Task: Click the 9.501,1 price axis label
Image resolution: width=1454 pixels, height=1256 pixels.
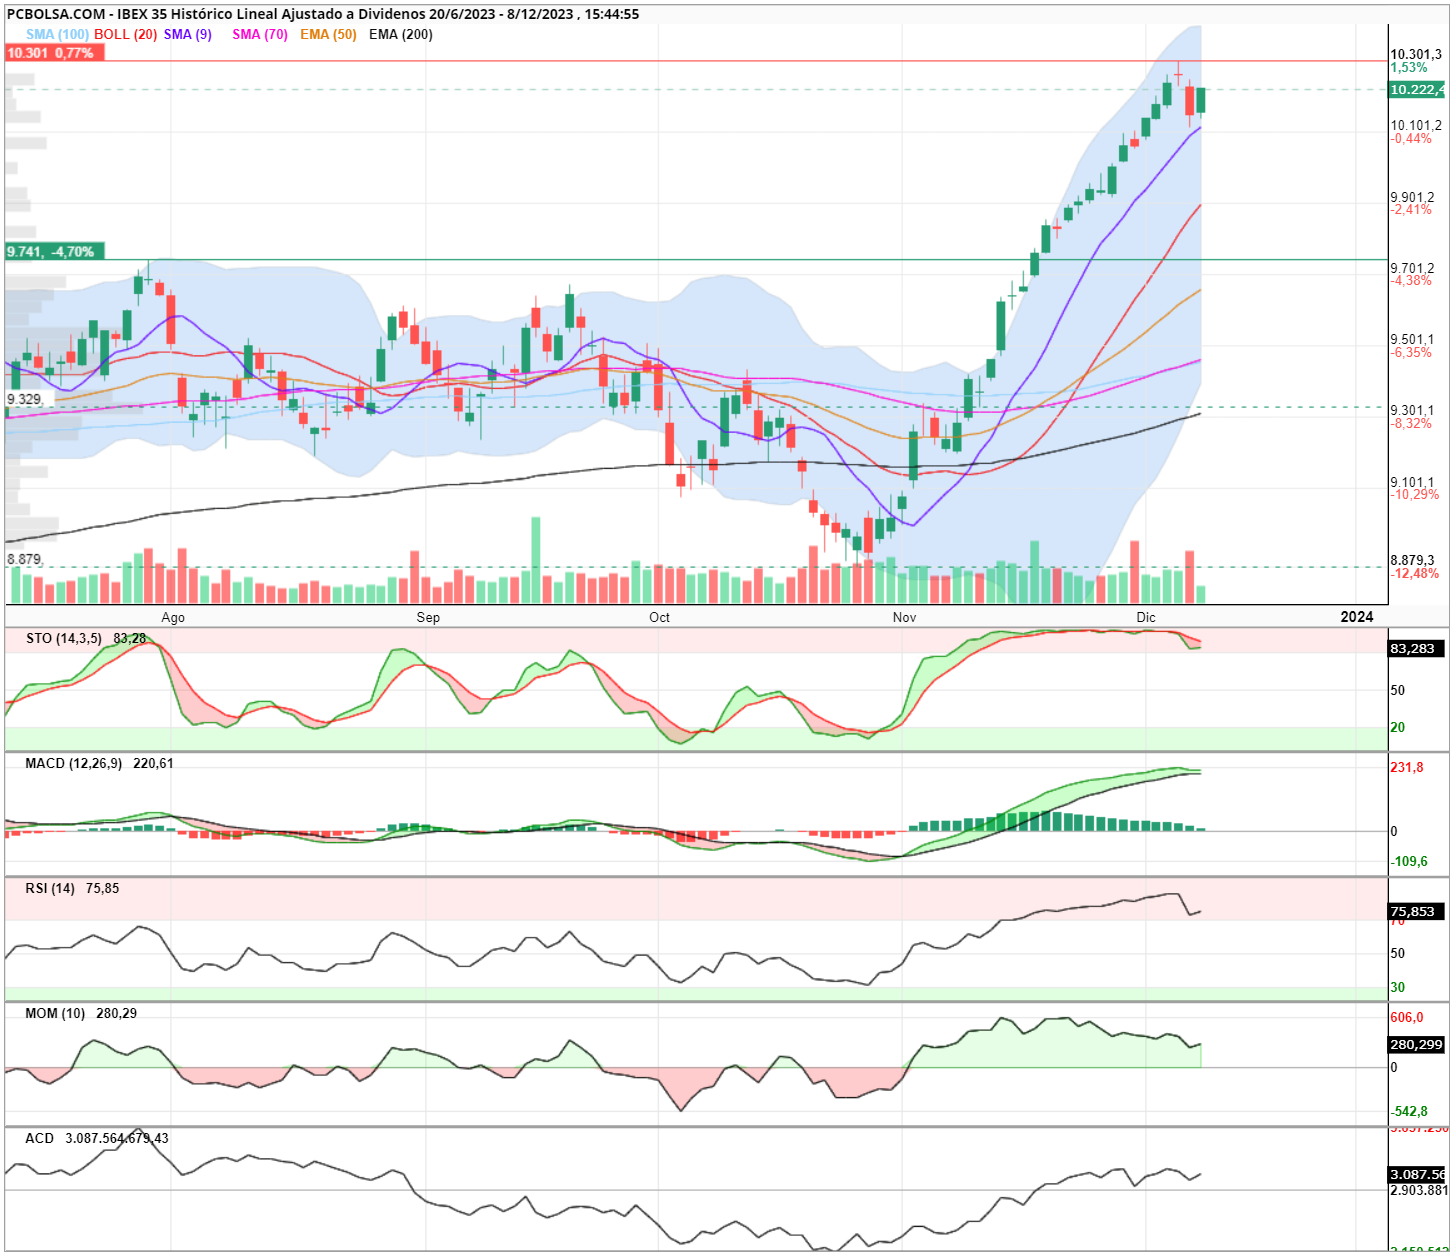Action: click(x=1413, y=339)
